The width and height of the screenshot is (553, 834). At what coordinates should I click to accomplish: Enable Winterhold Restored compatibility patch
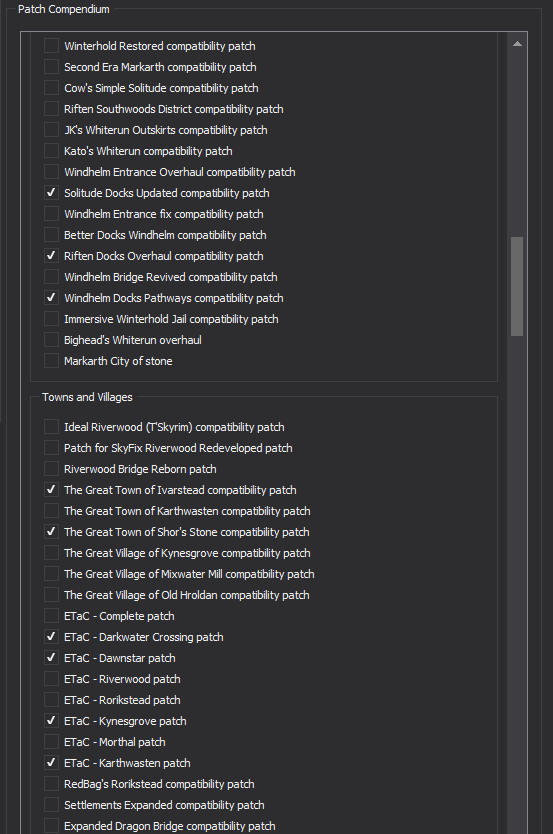[x=51, y=46]
